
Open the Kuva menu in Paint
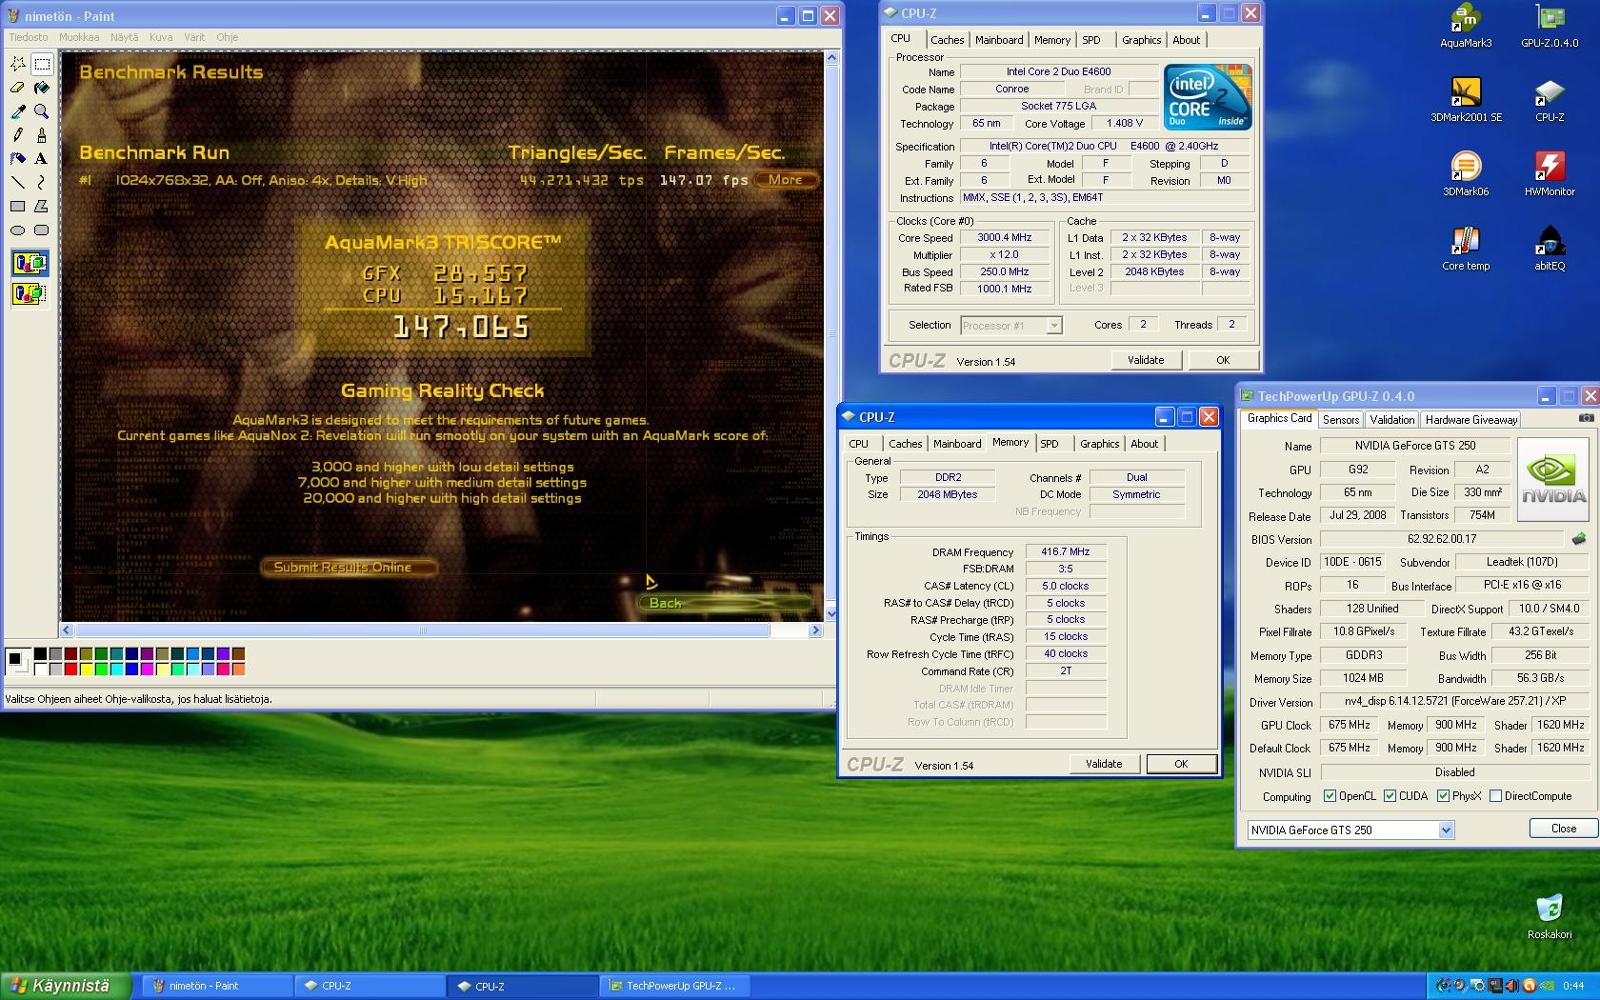161,37
